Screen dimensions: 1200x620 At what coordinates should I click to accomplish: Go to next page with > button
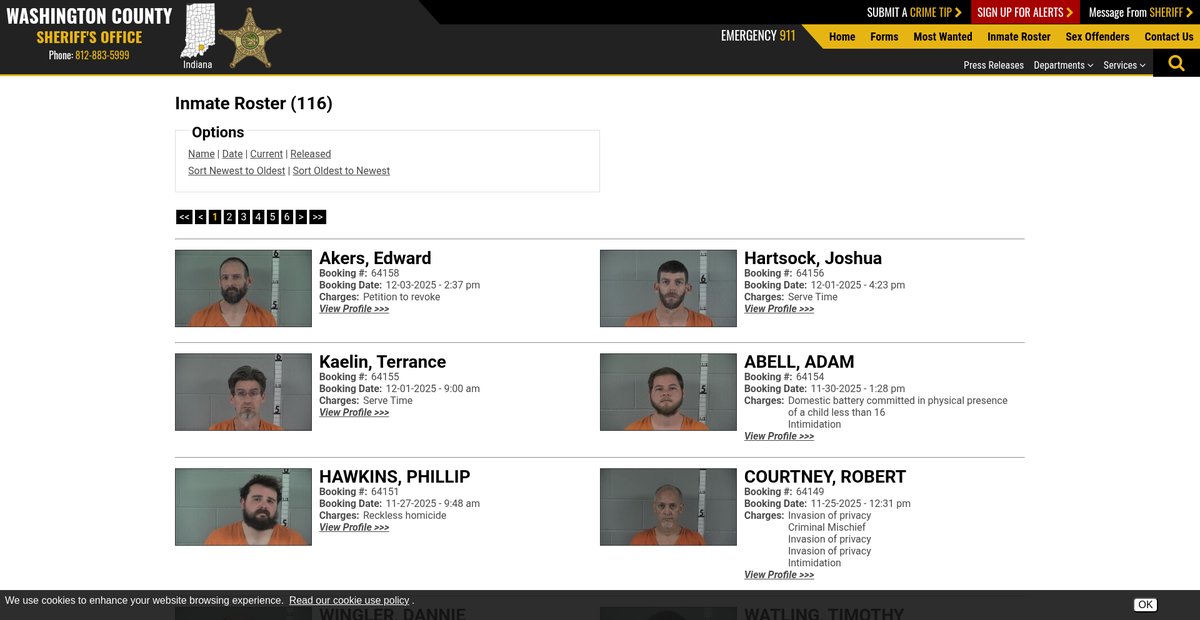(x=301, y=217)
